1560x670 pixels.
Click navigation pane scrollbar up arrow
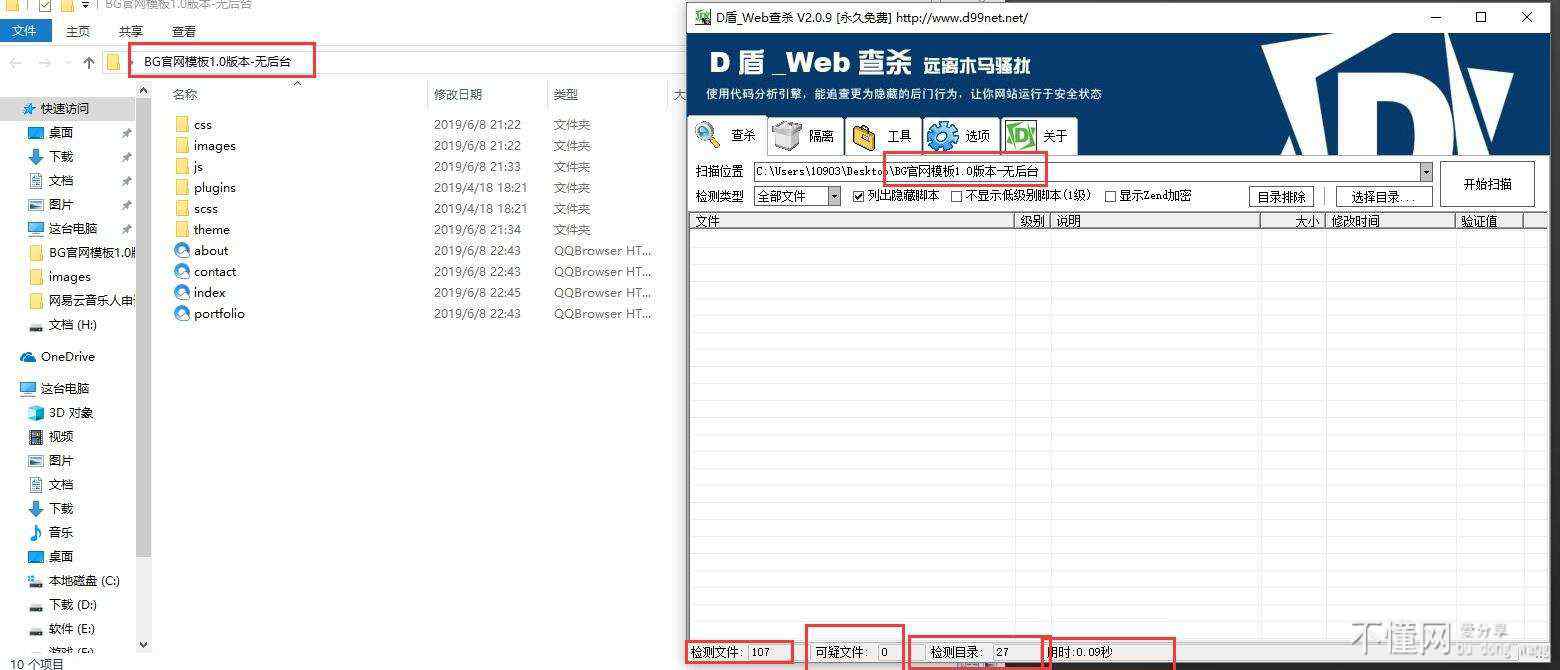pos(143,90)
